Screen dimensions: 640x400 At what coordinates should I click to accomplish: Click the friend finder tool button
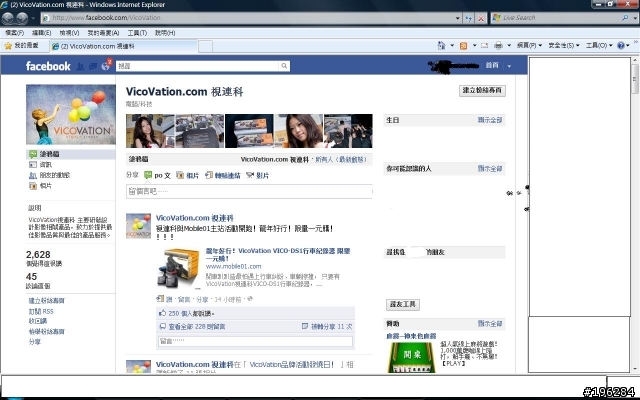pos(403,304)
